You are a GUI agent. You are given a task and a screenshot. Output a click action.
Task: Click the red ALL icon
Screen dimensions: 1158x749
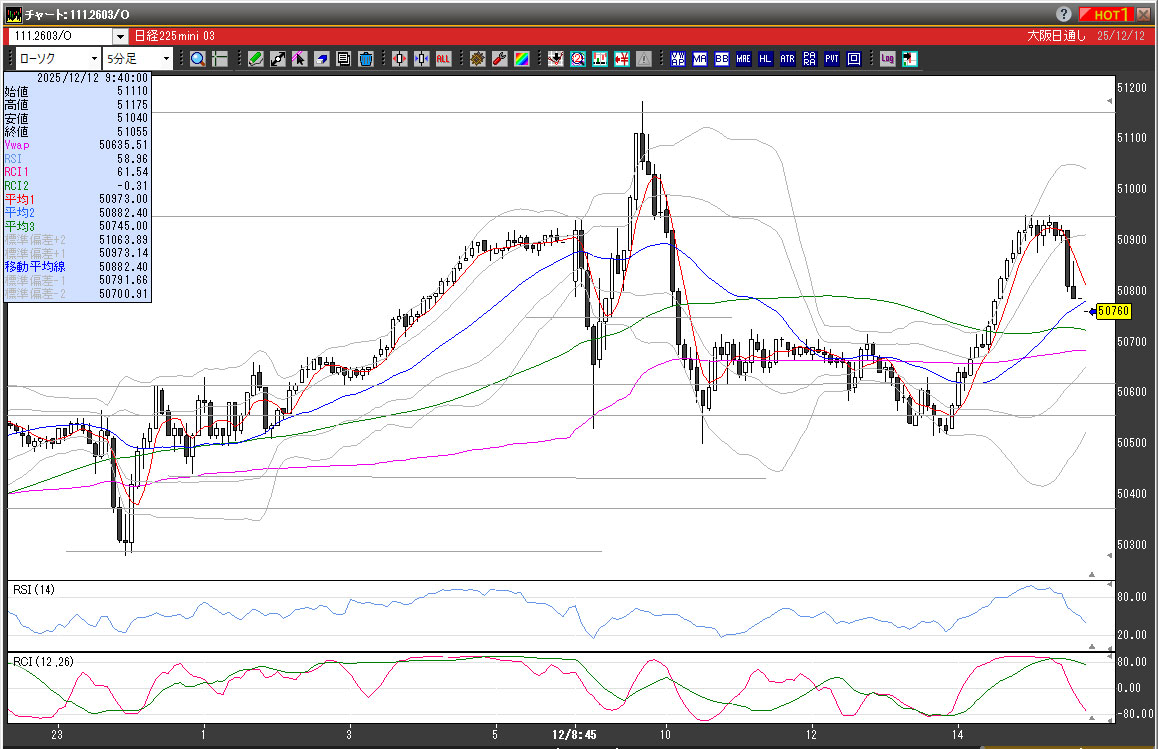[x=443, y=59]
